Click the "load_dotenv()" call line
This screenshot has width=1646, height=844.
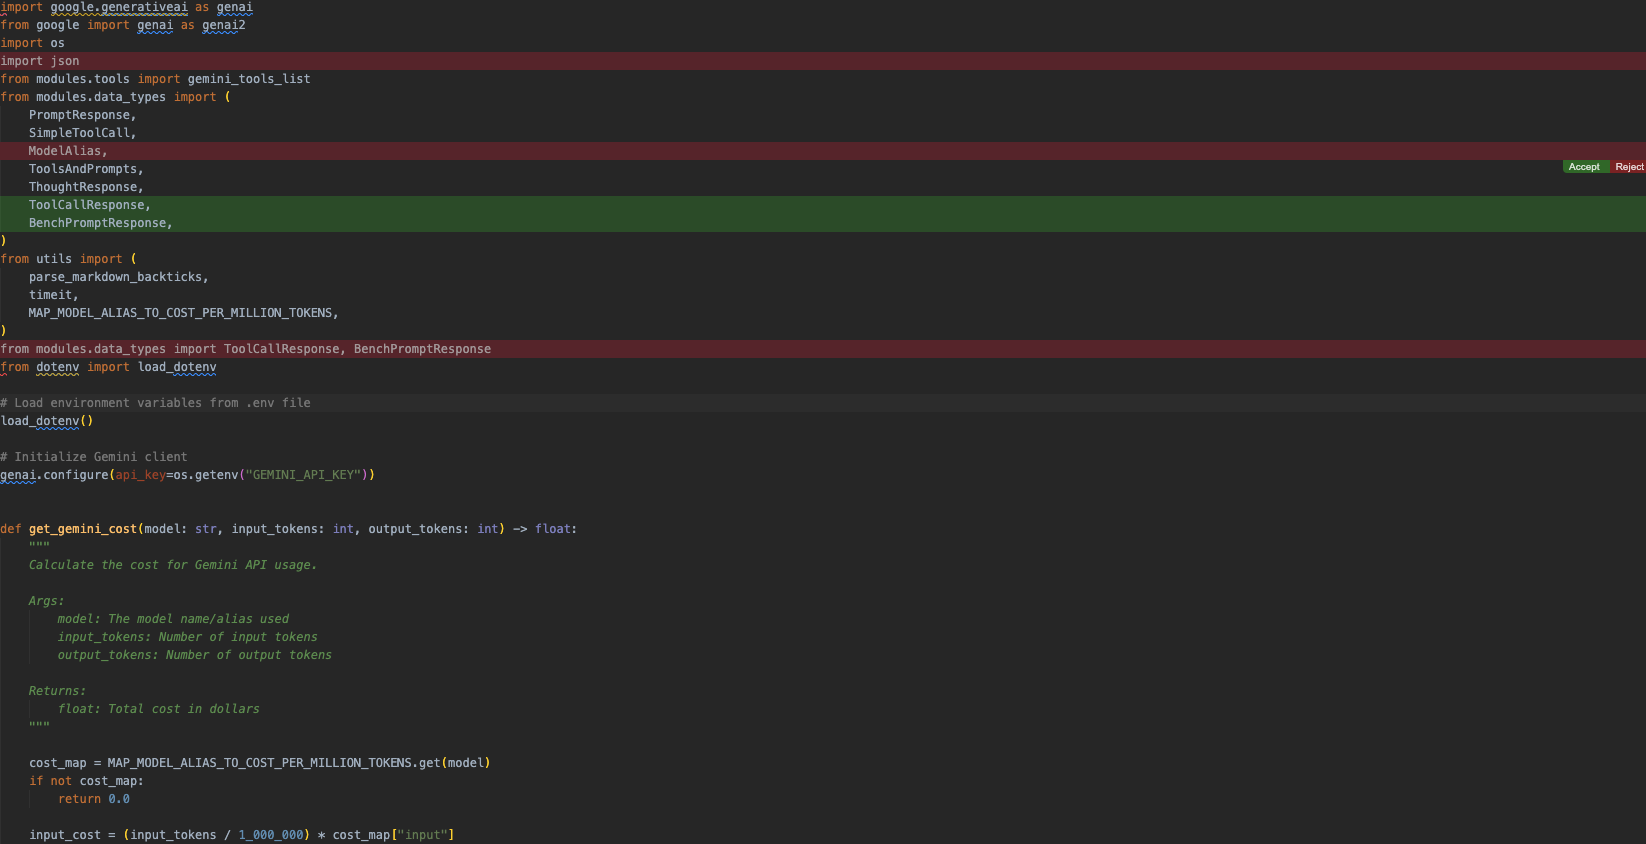click(47, 421)
